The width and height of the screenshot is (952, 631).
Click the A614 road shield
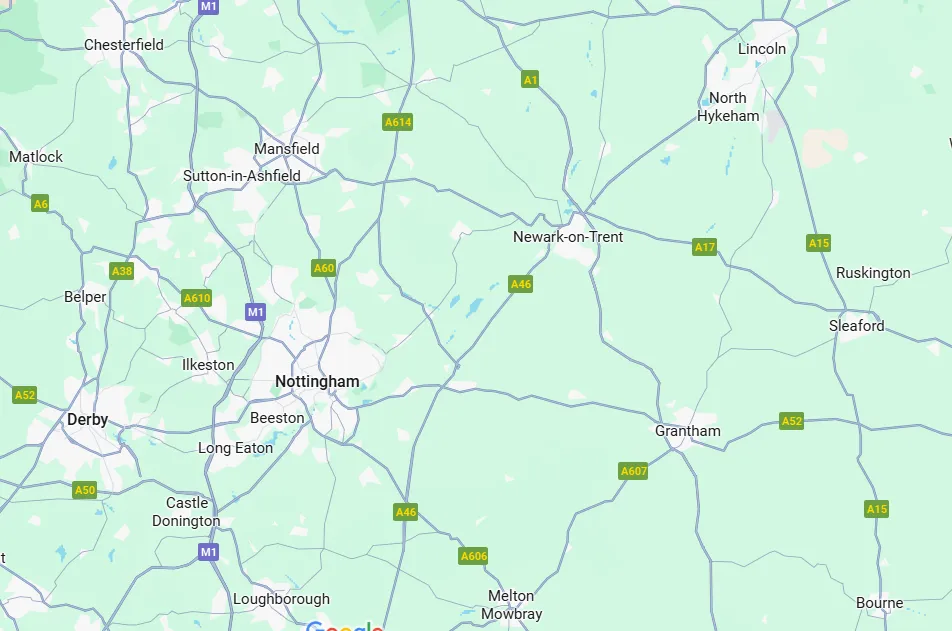(x=398, y=122)
